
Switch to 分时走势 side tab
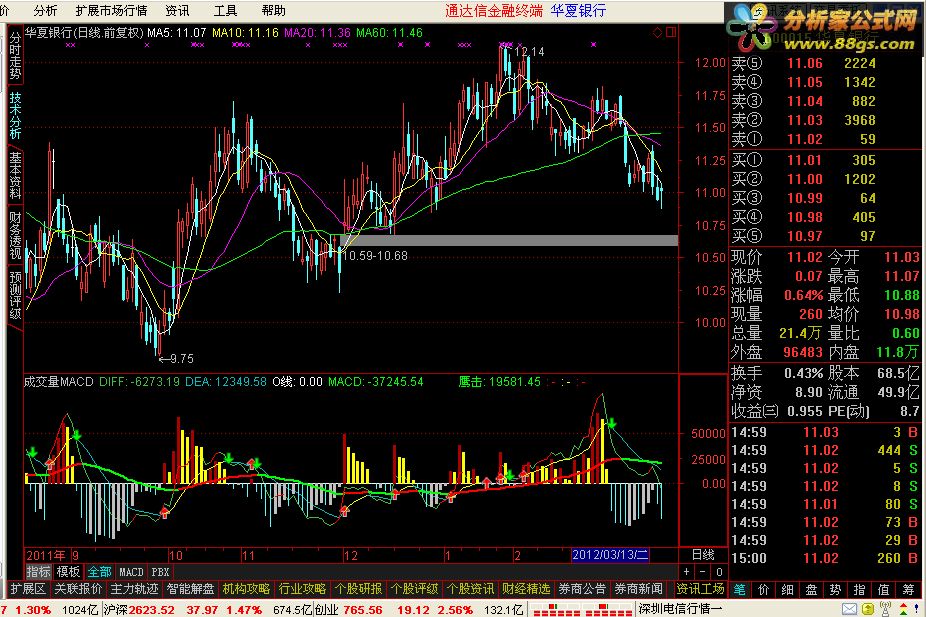[x=15, y=56]
